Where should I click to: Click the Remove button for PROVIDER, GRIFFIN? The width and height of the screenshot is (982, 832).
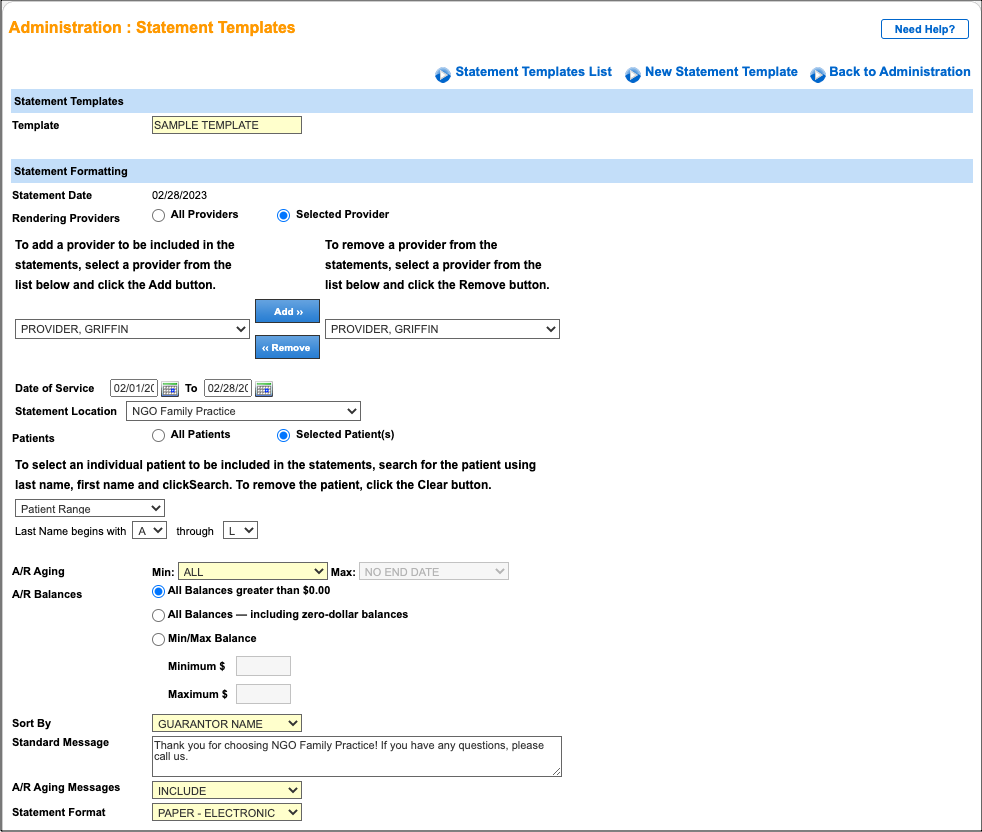coord(287,347)
